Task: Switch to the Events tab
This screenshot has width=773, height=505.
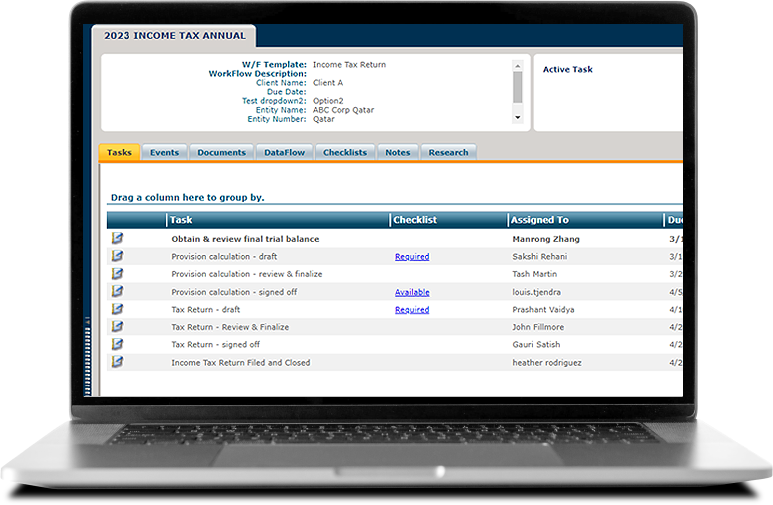Action: pos(164,152)
